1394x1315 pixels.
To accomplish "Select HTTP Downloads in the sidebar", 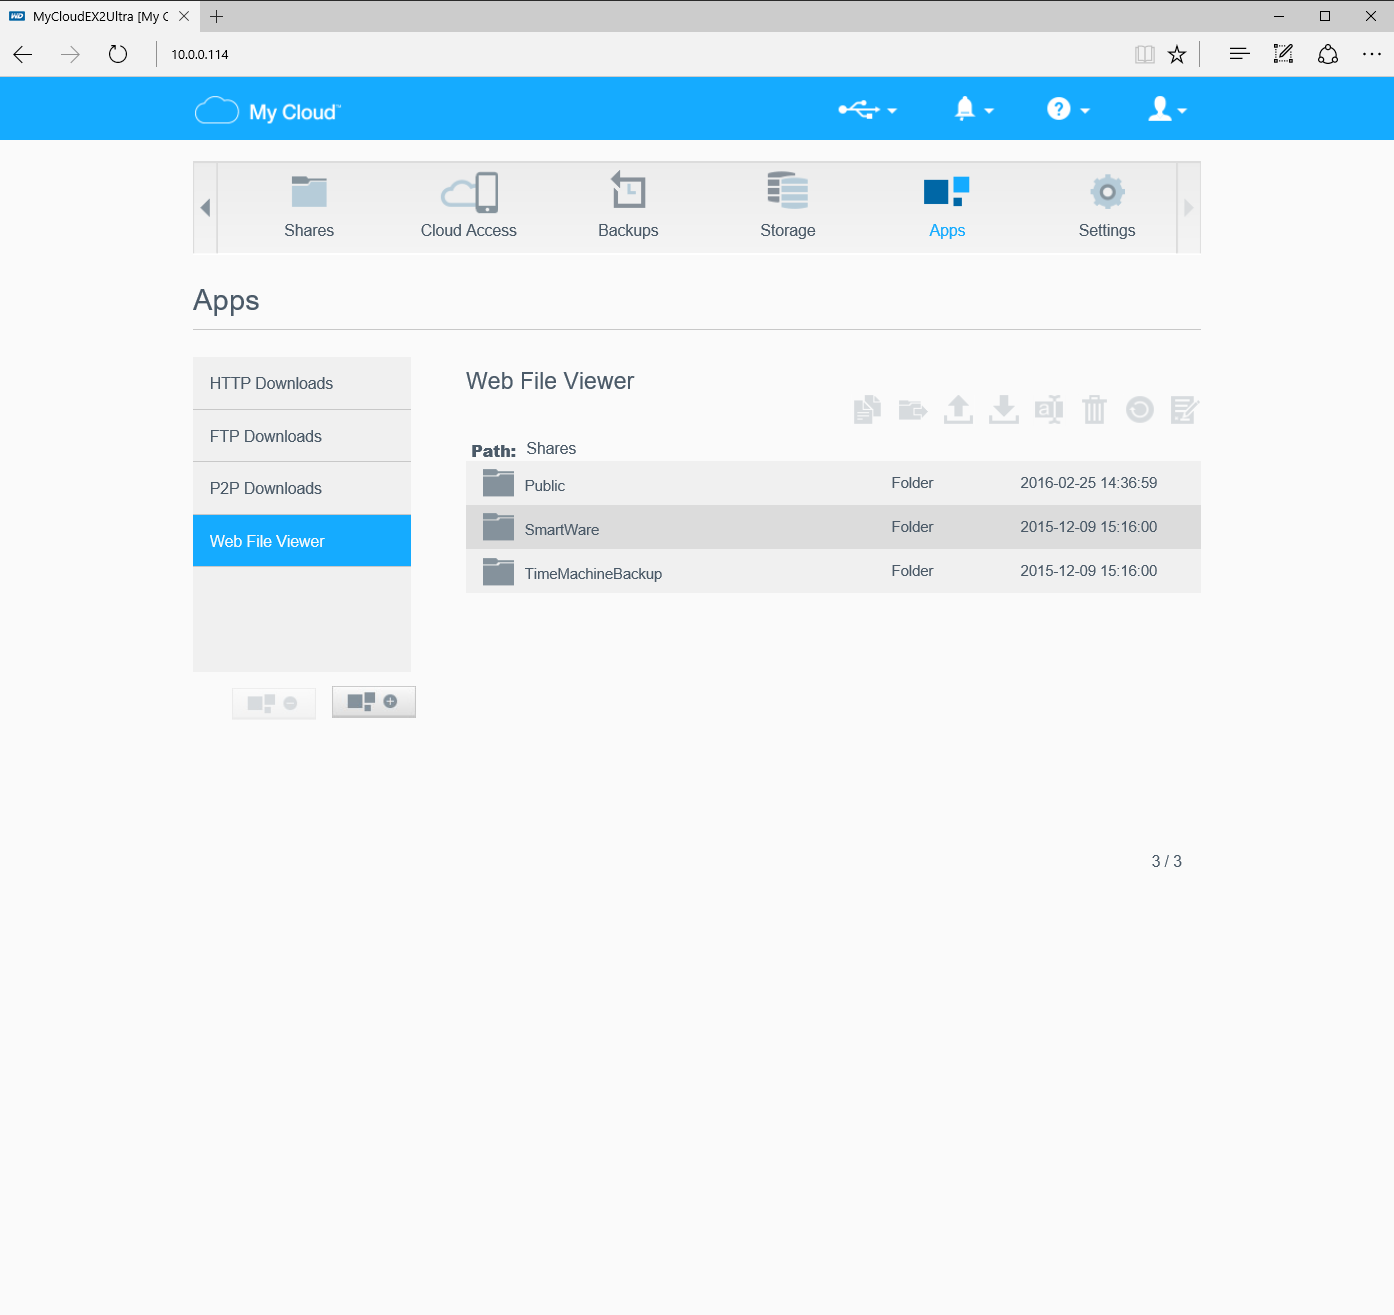I will click(x=271, y=383).
